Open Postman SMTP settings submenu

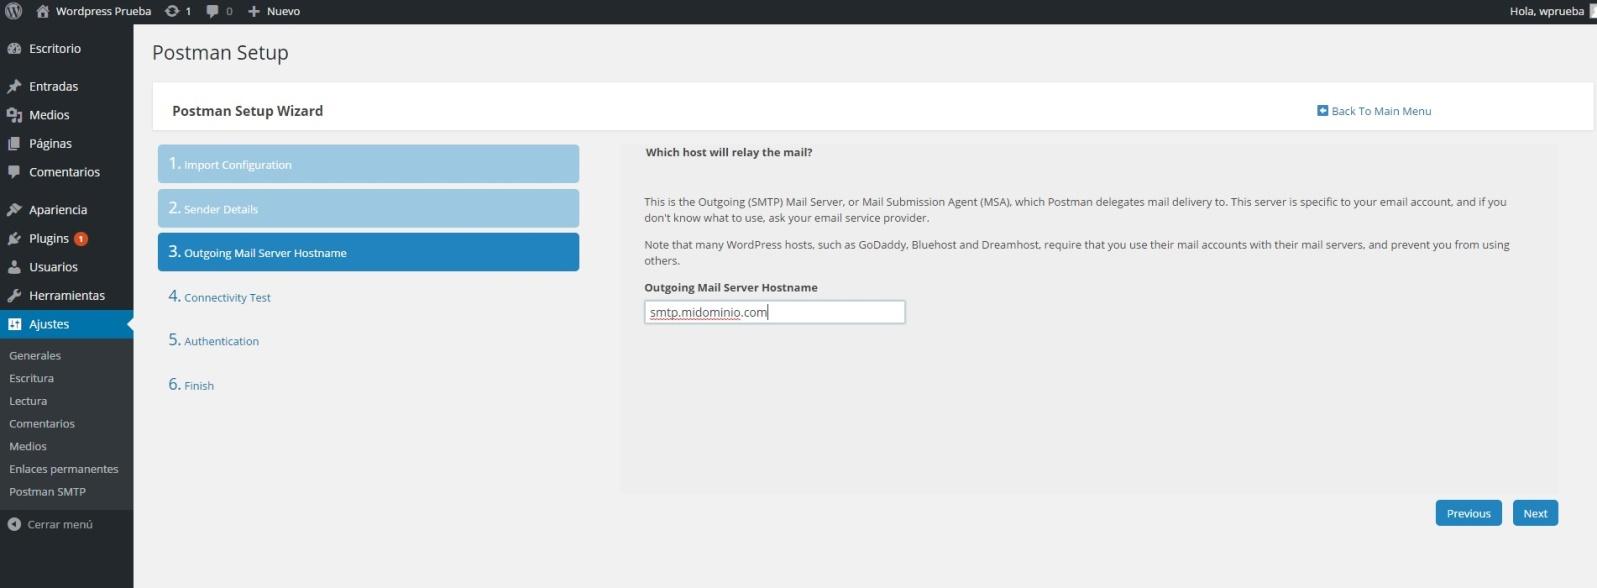(x=47, y=491)
